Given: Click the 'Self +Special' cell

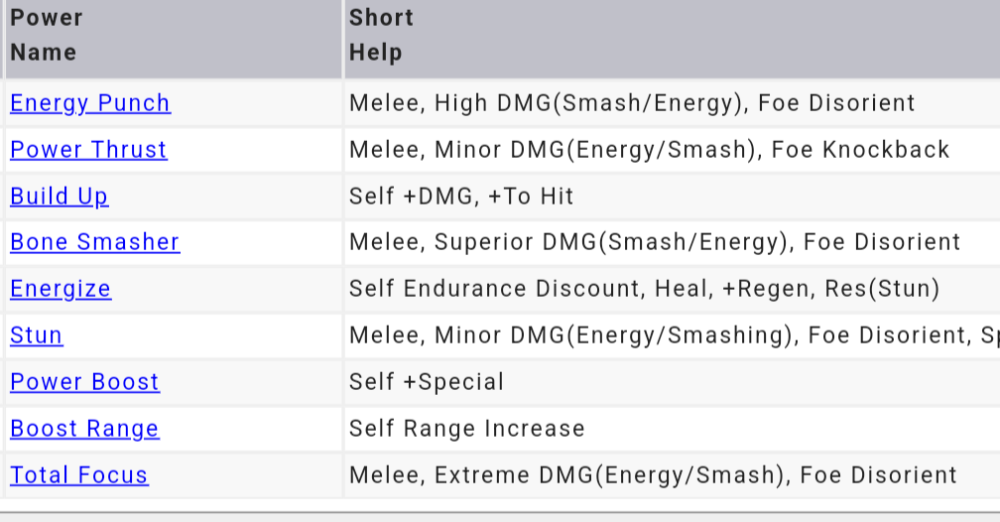Looking at the screenshot, I should click(x=426, y=382).
